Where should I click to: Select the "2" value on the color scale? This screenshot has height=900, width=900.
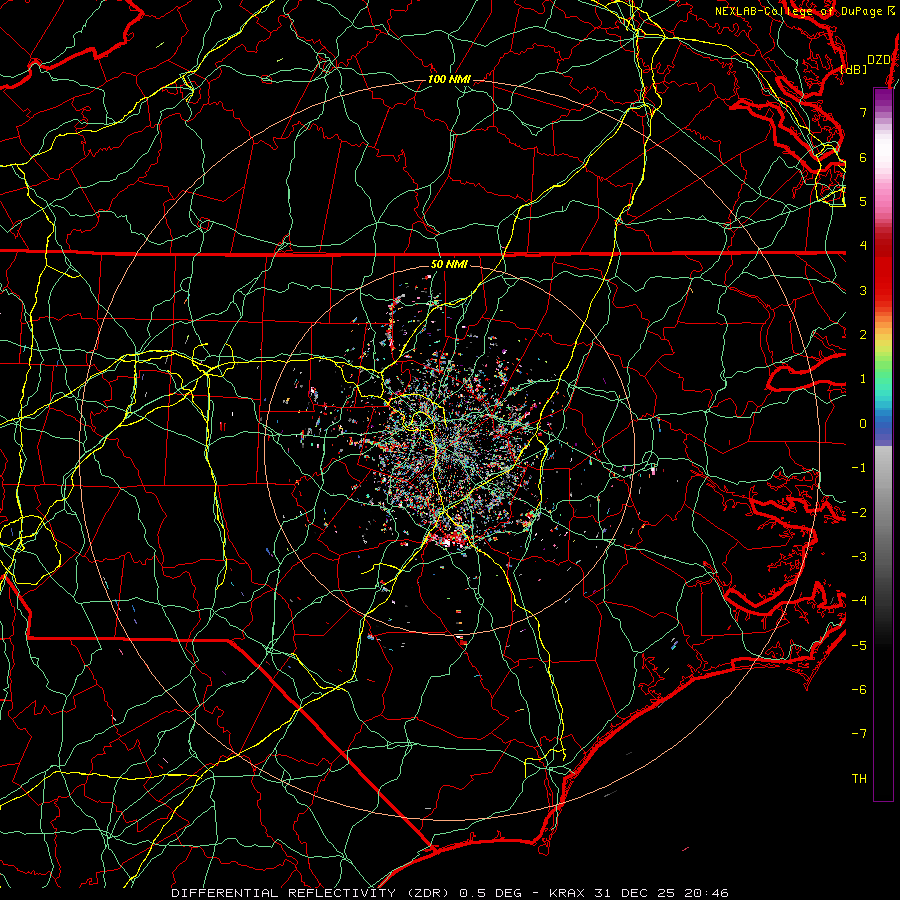(863, 335)
